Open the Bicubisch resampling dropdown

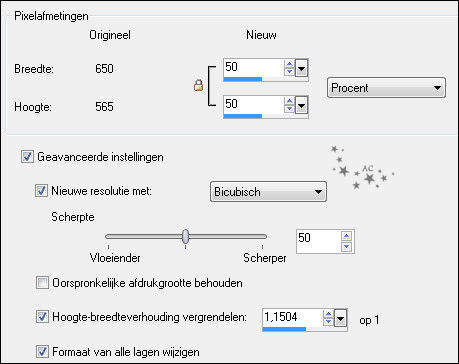coord(268,192)
